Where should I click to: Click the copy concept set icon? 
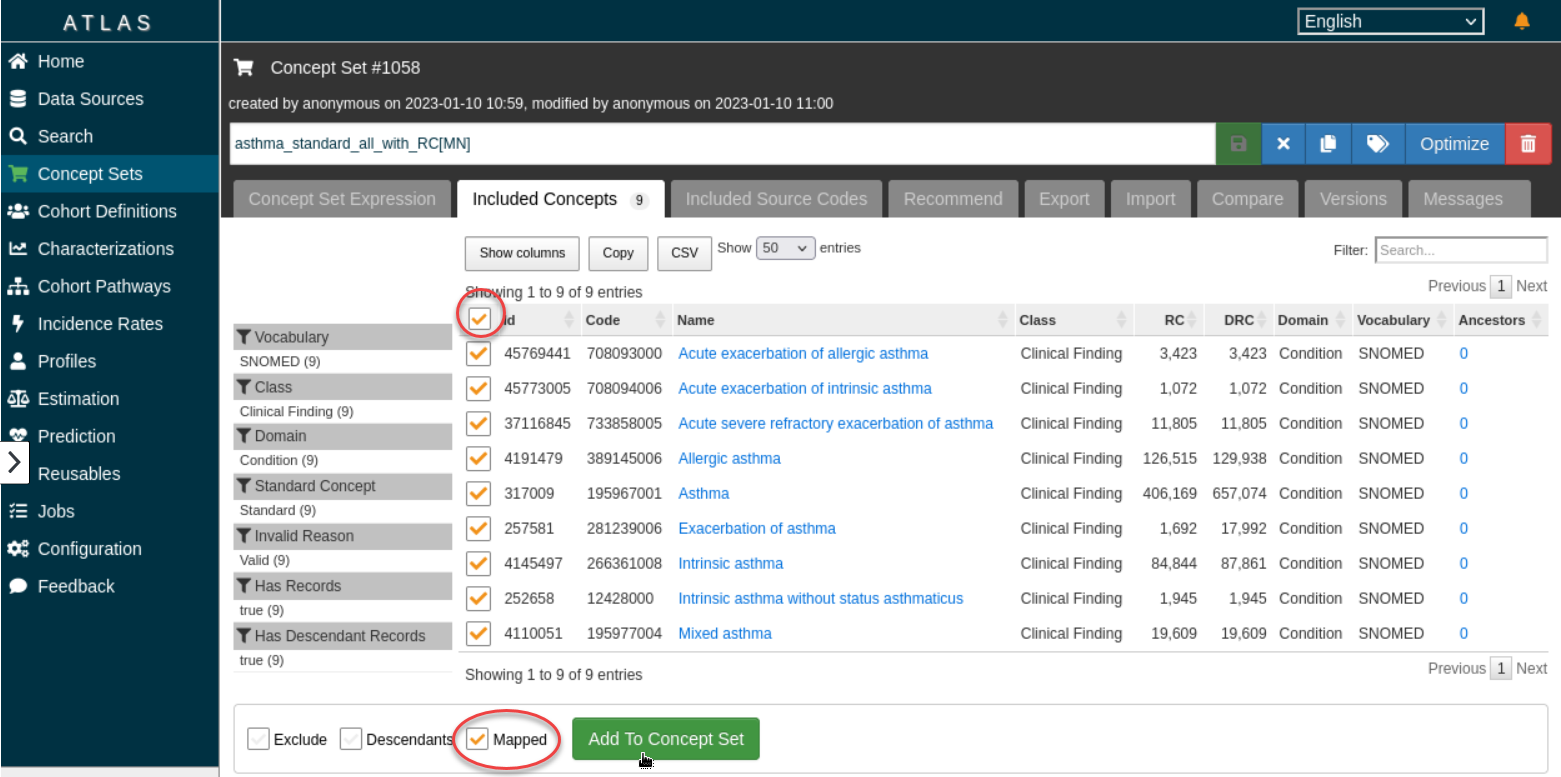[x=1328, y=144]
